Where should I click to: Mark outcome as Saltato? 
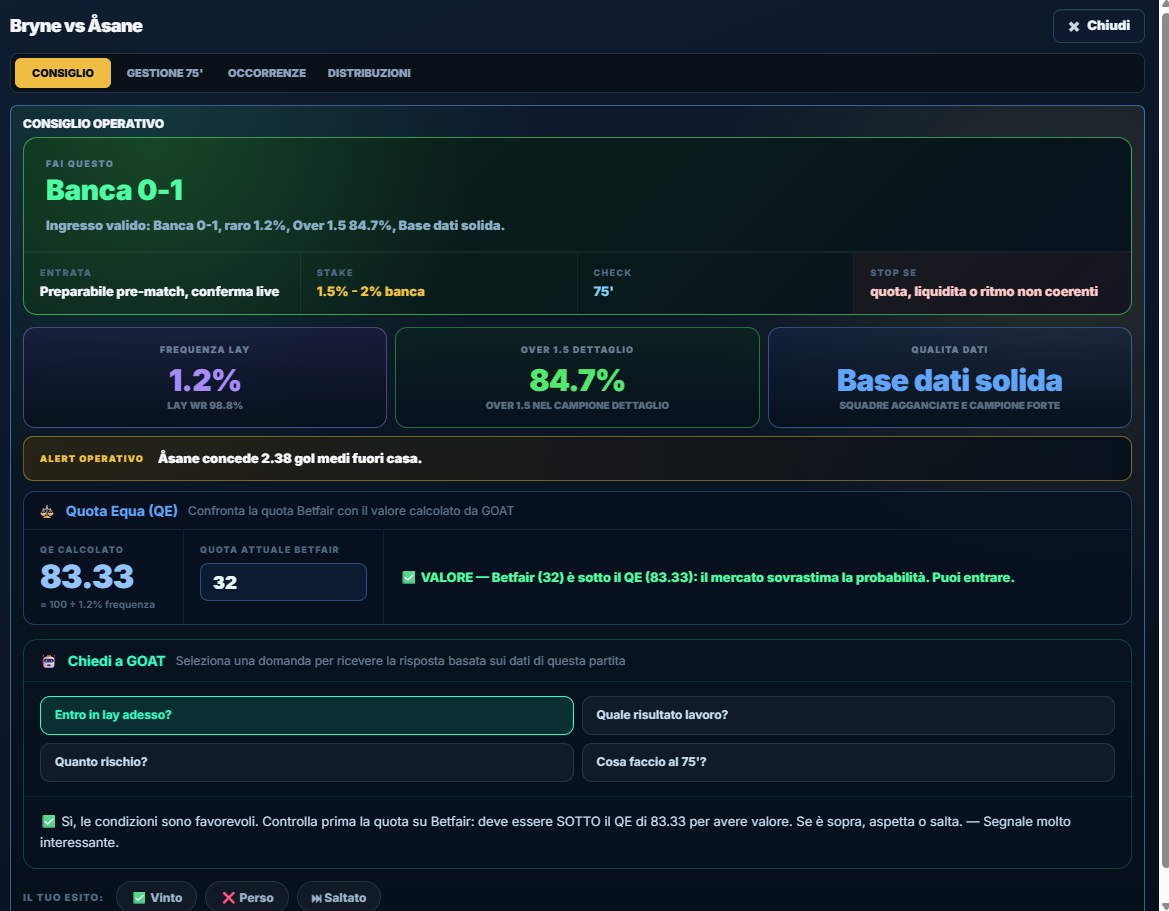[338, 898]
